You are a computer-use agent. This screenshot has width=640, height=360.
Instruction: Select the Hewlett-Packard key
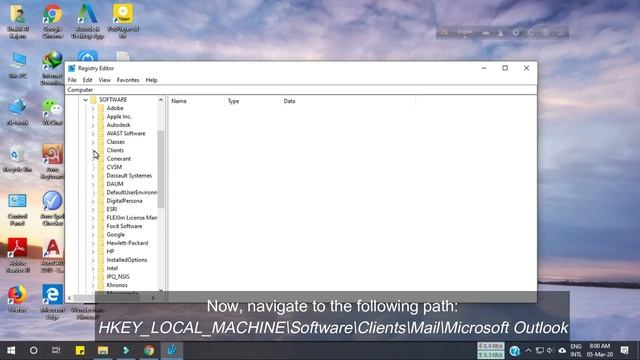click(127, 243)
